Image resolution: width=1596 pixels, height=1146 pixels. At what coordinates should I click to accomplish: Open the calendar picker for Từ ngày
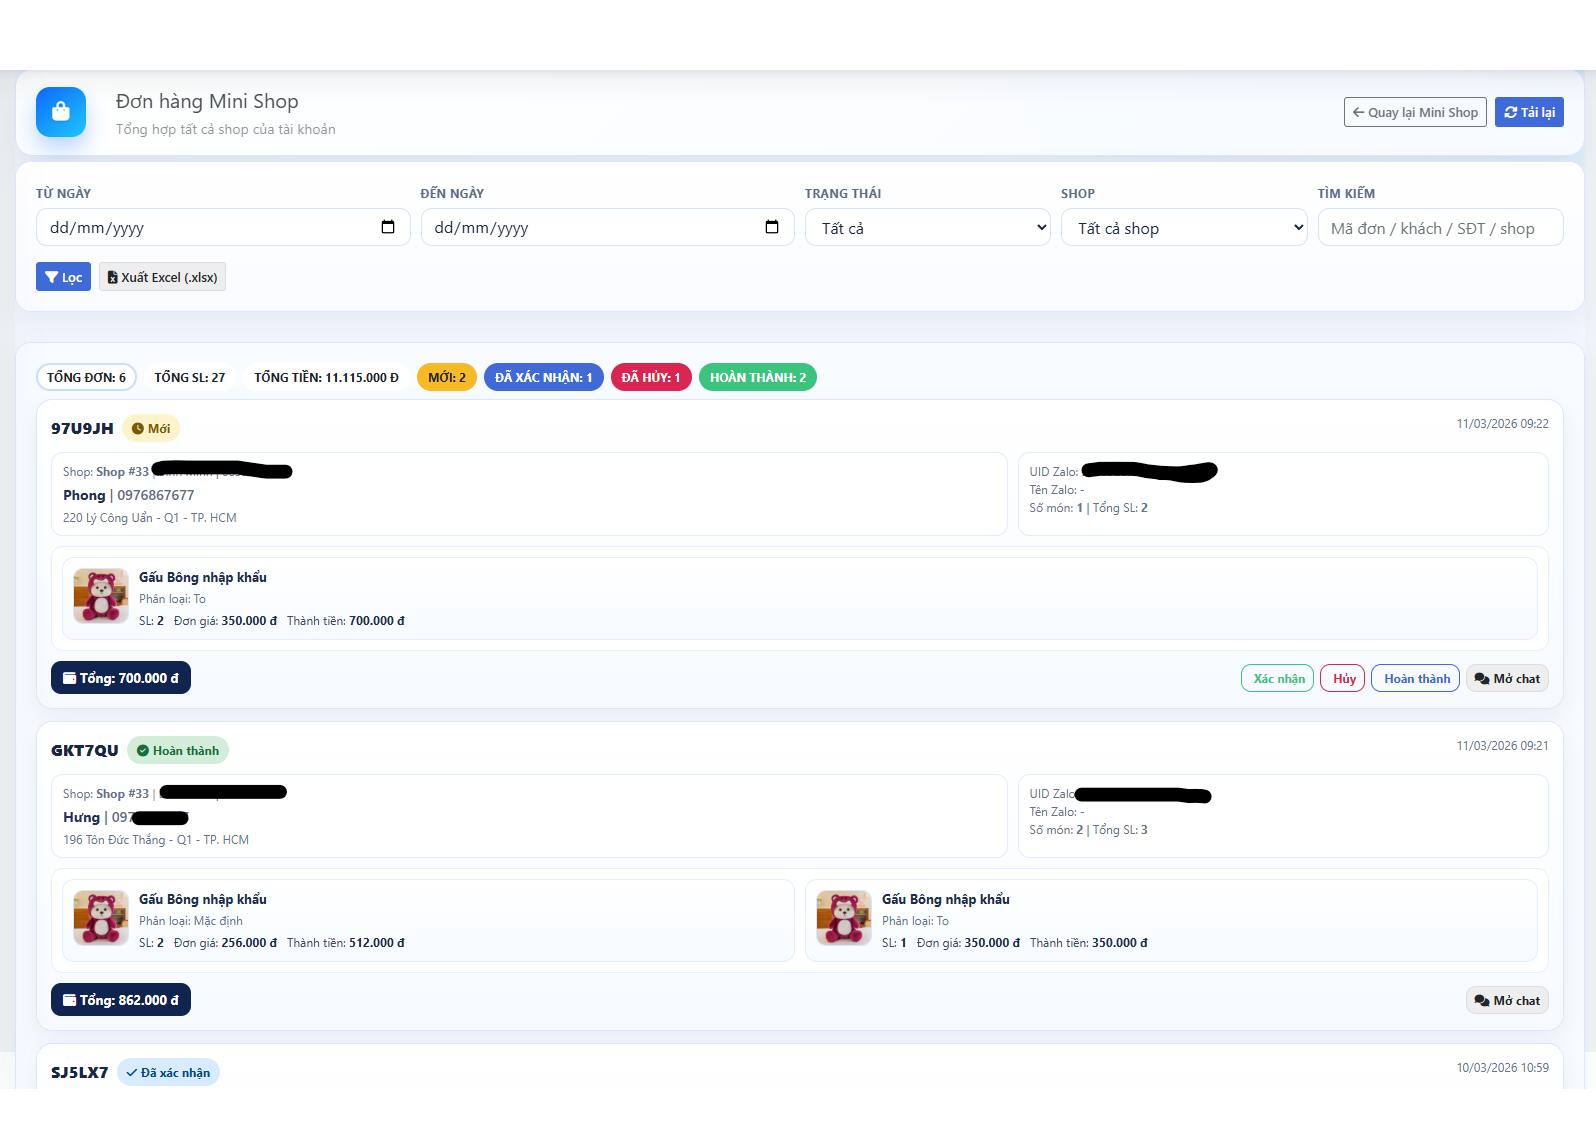(388, 227)
